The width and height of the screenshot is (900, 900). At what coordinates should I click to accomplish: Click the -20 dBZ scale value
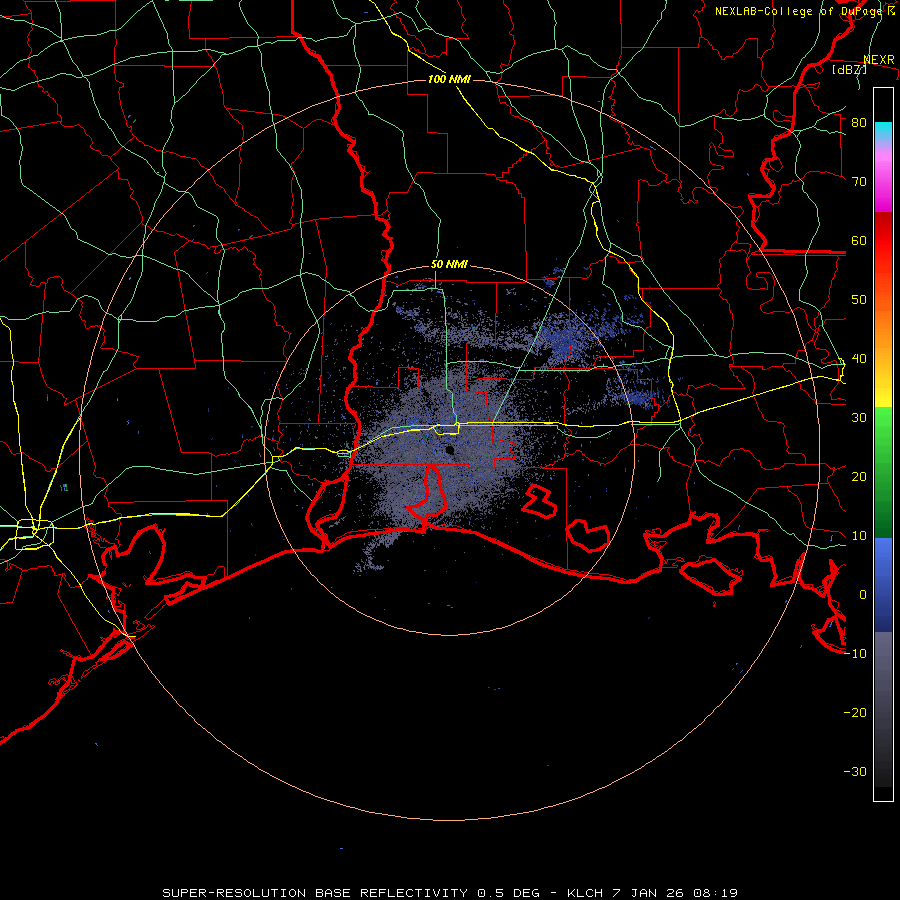(855, 712)
